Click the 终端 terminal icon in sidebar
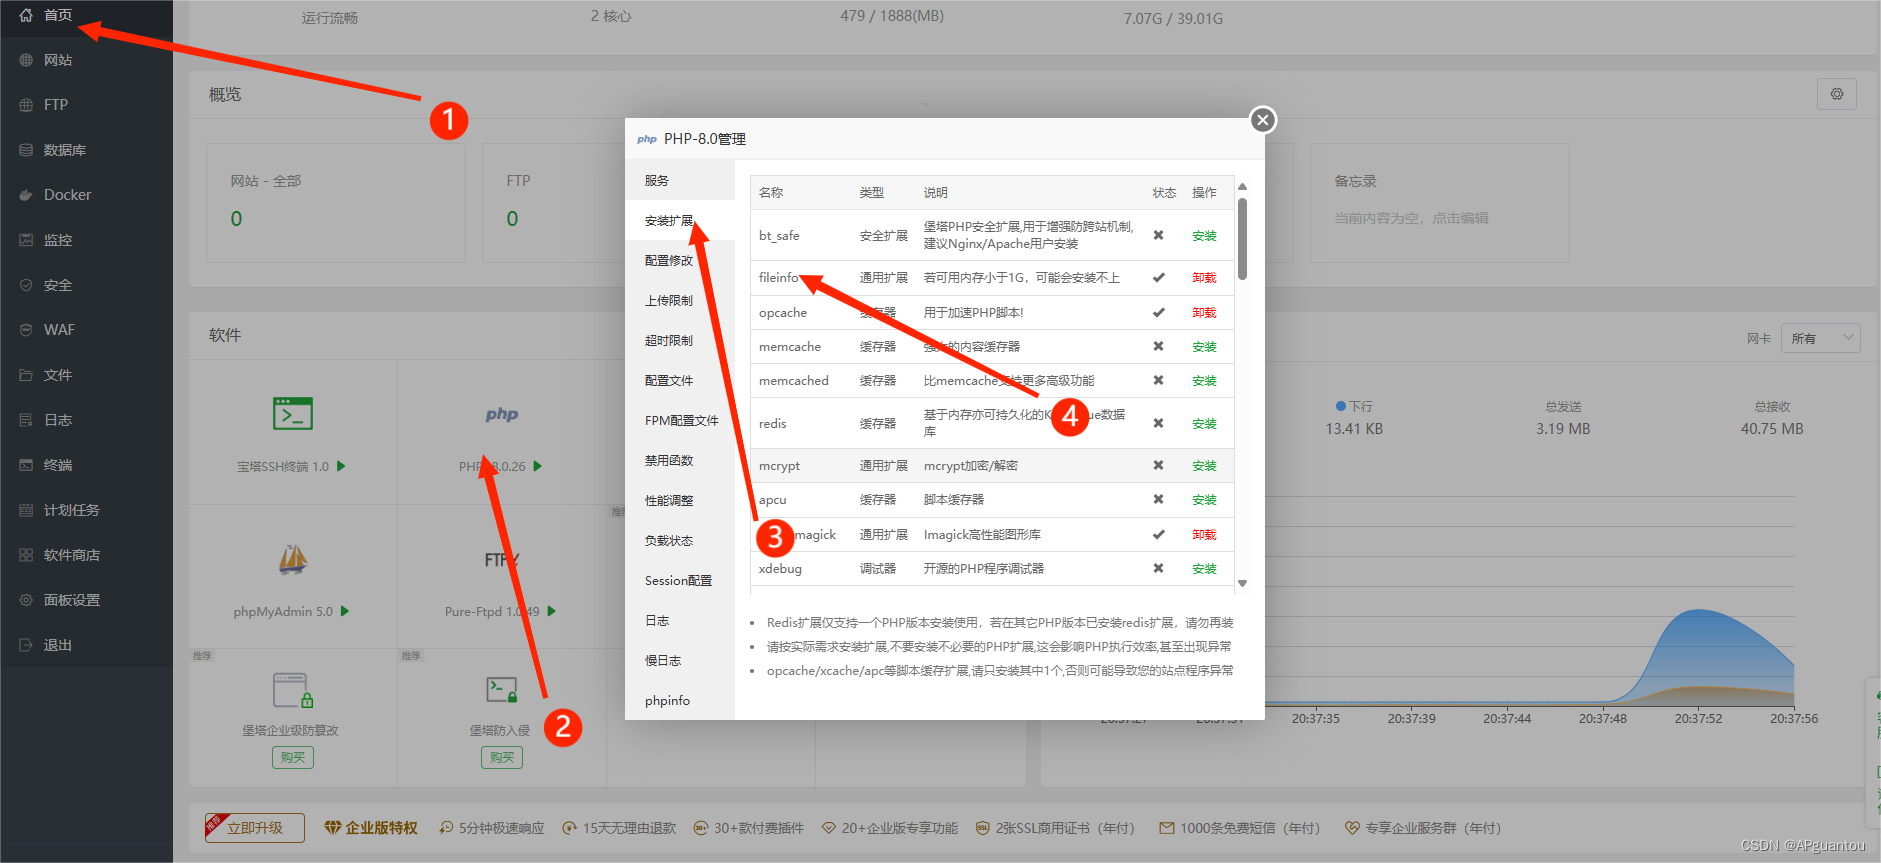1881x863 pixels. tap(26, 465)
